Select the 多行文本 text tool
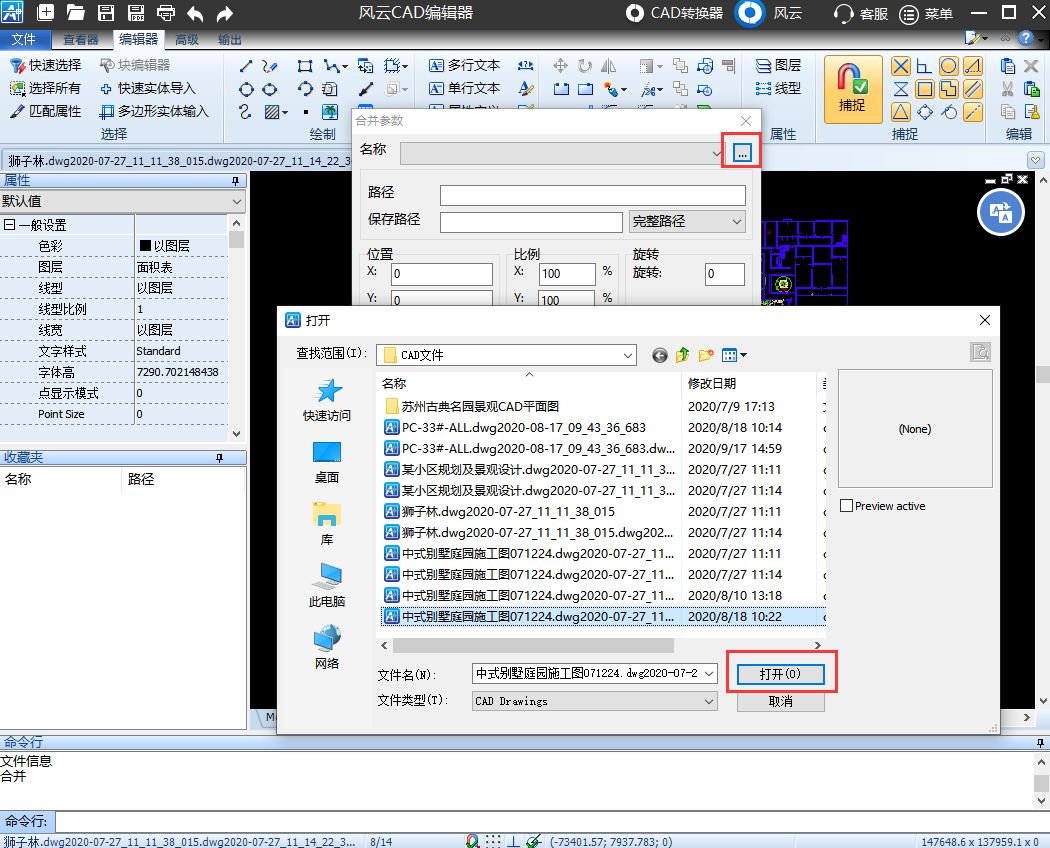This screenshot has height=848, width=1050. 464,65
